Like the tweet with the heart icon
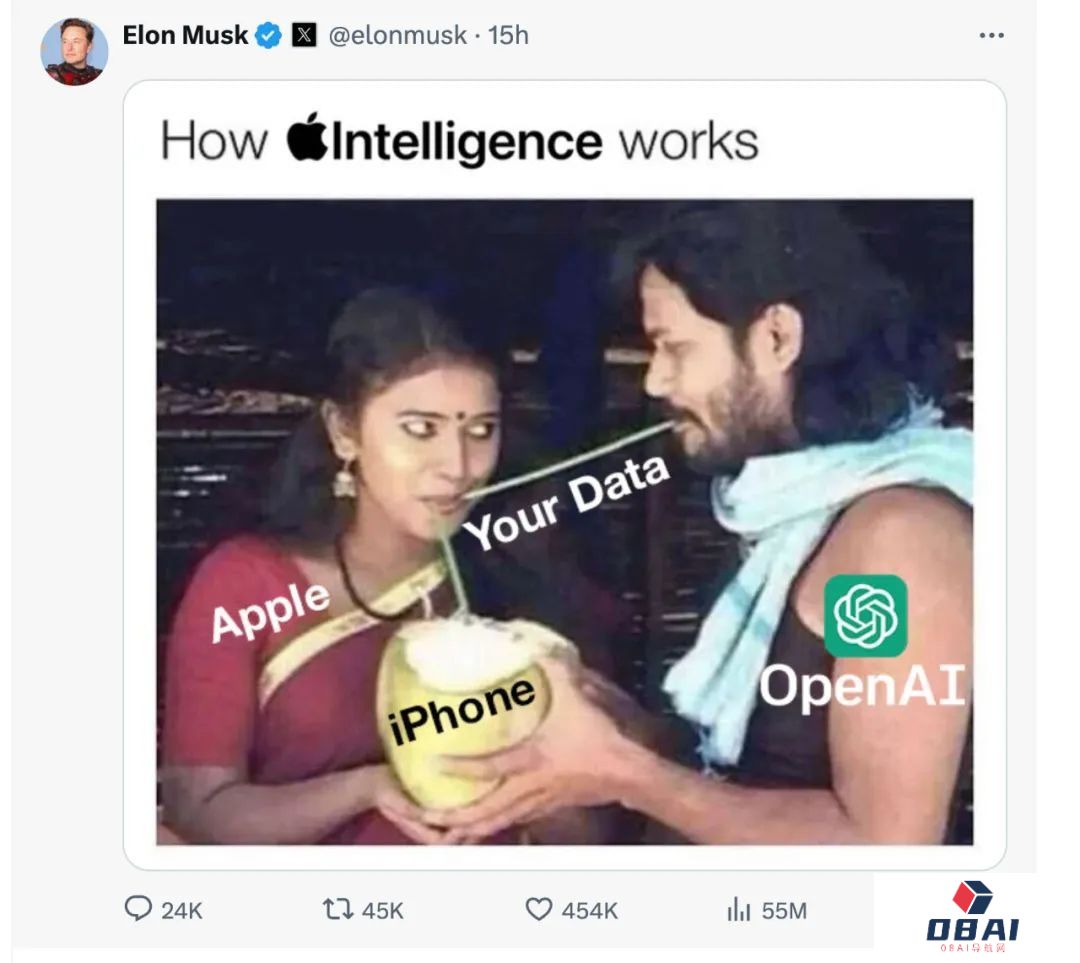The width and height of the screenshot is (1080, 963). point(539,909)
